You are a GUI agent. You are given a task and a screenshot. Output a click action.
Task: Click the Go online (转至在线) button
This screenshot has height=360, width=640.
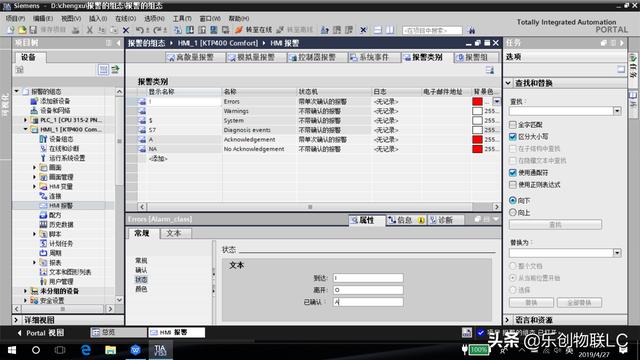coord(253,30)
